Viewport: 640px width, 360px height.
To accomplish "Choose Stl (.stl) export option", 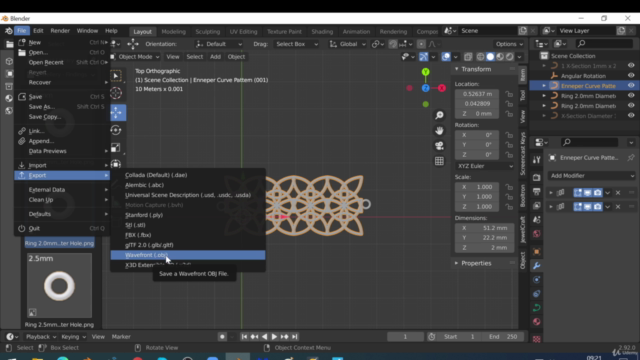I will 188,225.
